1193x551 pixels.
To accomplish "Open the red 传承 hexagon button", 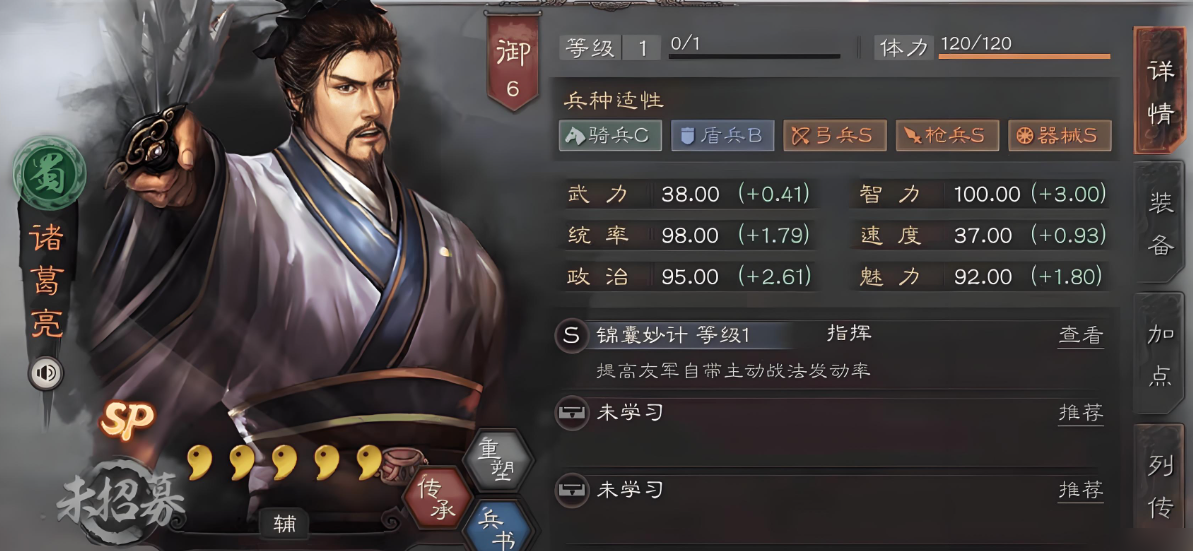I will pyautogui.click(x=435, y=498).
